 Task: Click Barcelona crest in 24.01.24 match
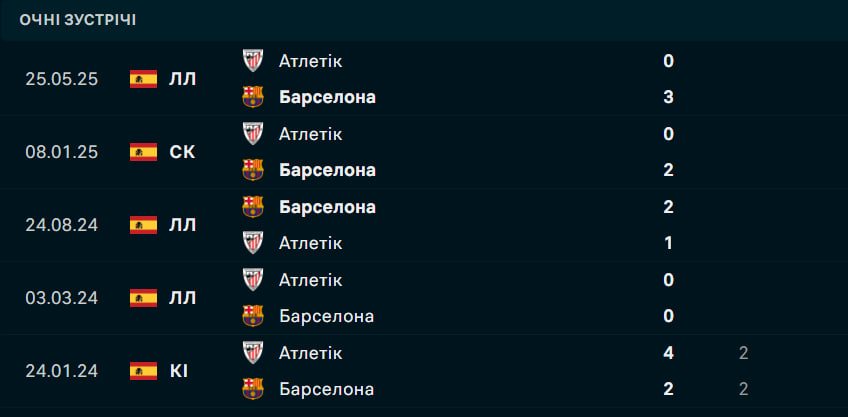pyautogui.click(x=254, y=389)
